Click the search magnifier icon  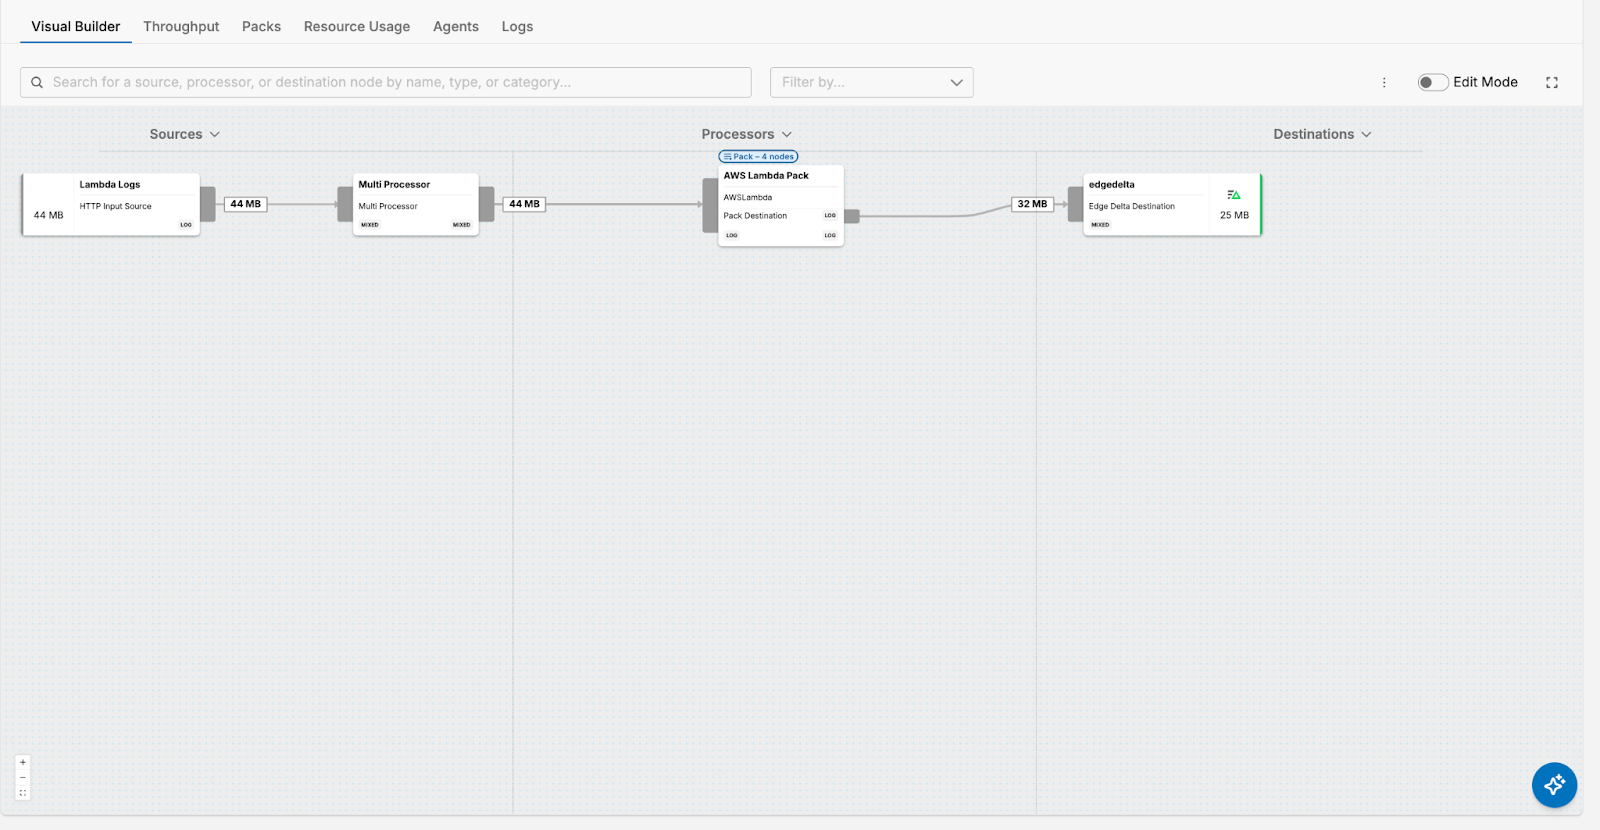coord(37,82)
